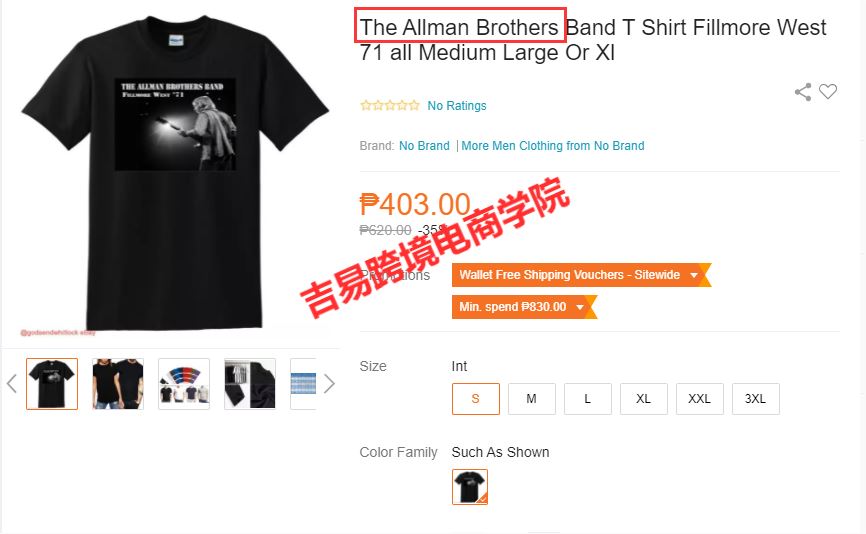Expand Min. spend ₱830.00 voucher dropdown
Screen dimensions: 866x534
click(524, 307)
